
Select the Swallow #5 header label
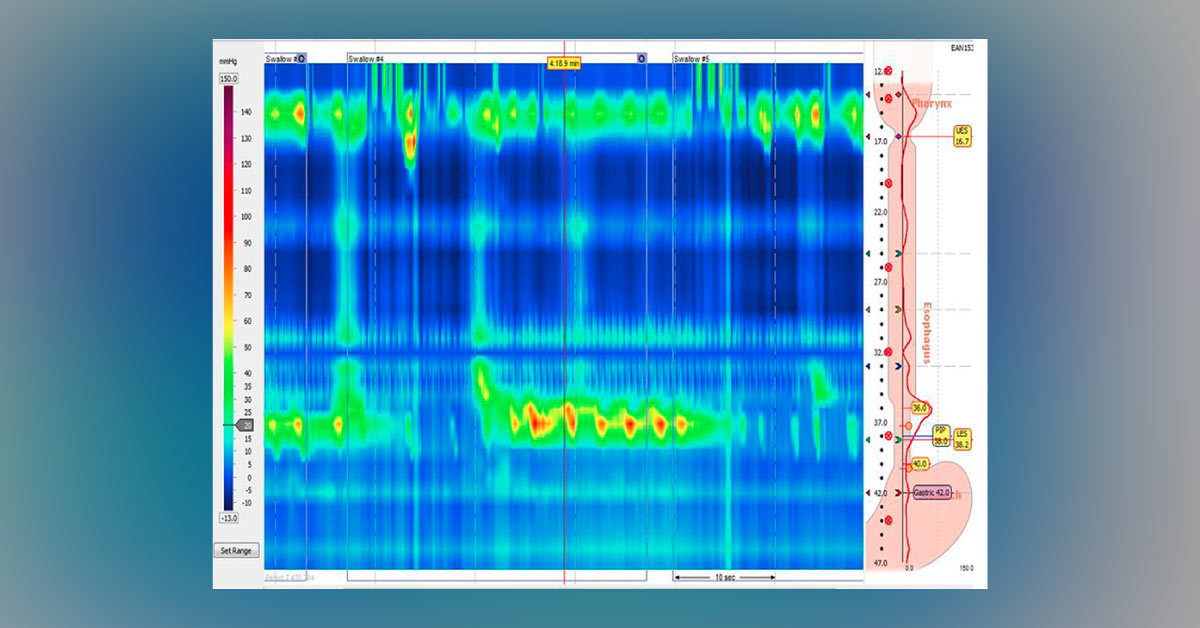pyautogui.click(x=692, y=59)
